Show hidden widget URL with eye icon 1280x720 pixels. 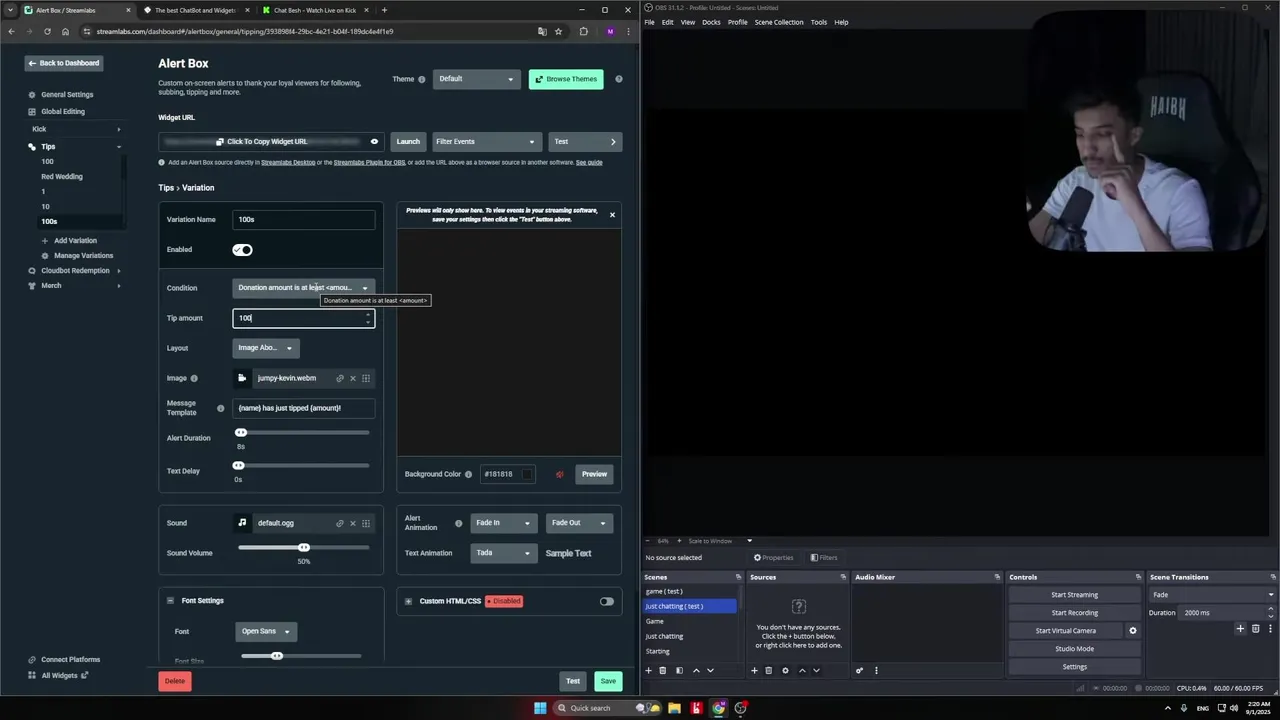point(374,142)
